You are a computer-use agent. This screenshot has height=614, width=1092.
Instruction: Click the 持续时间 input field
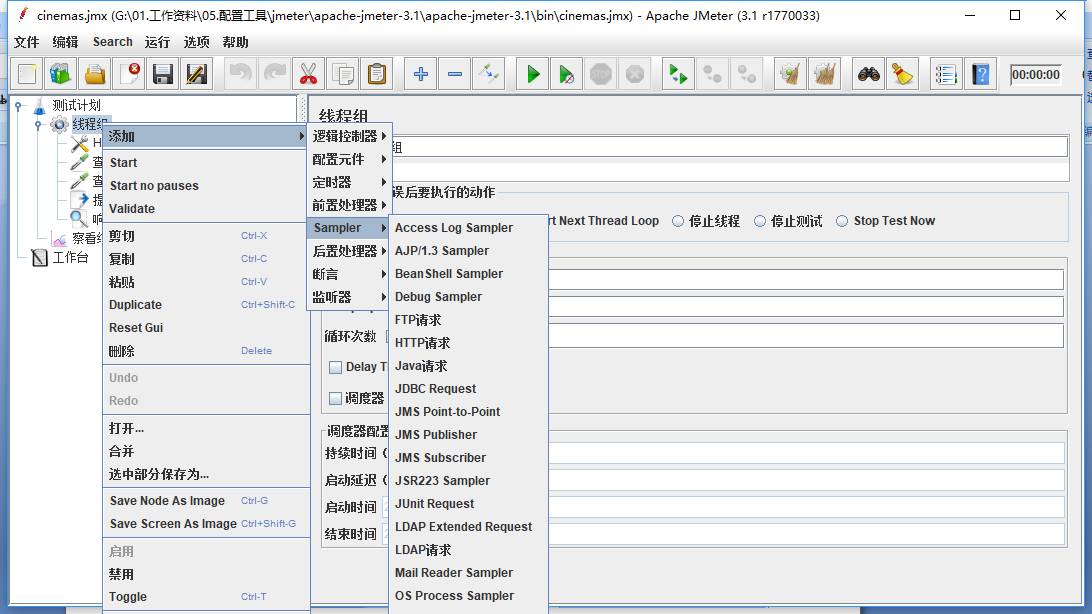click(806, 453)
